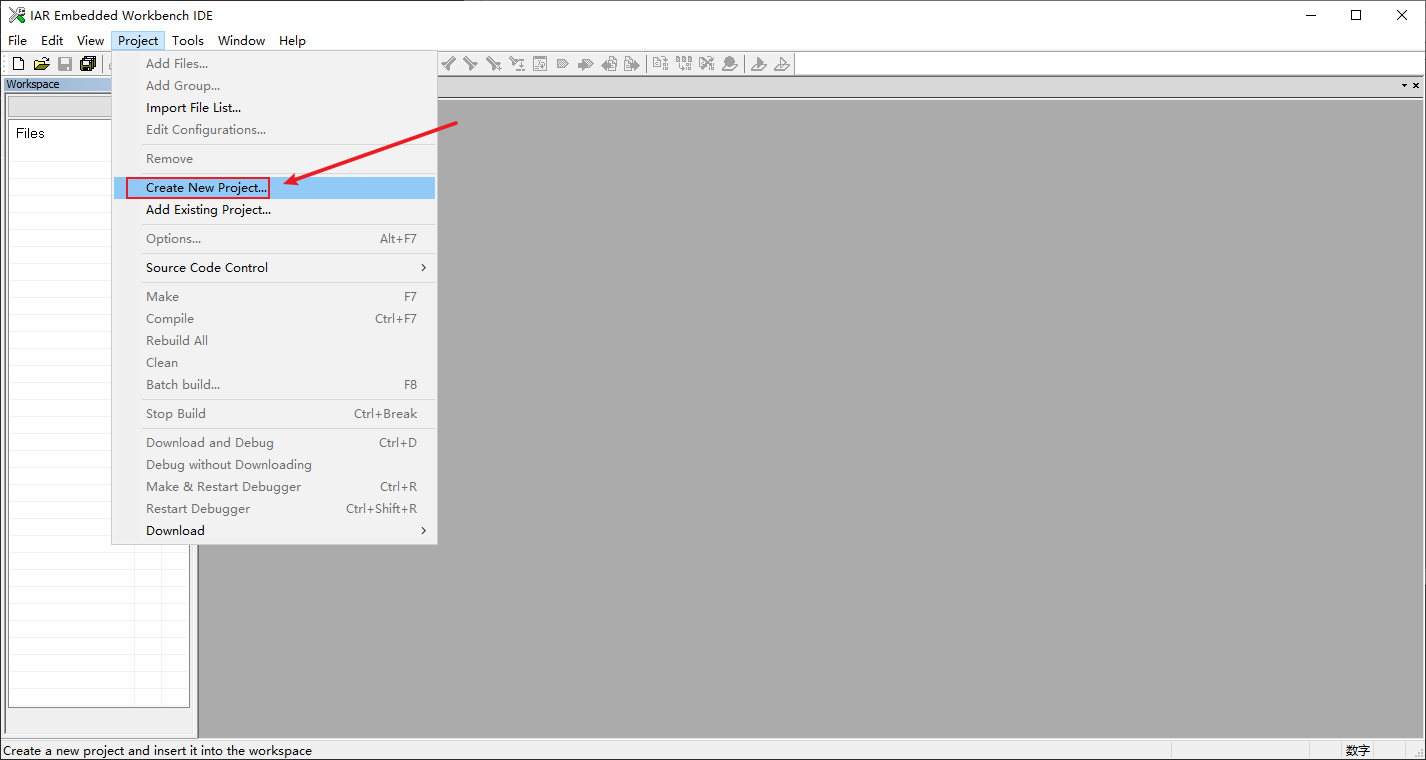Close the editor area with X

click(x=1416, y=86)
